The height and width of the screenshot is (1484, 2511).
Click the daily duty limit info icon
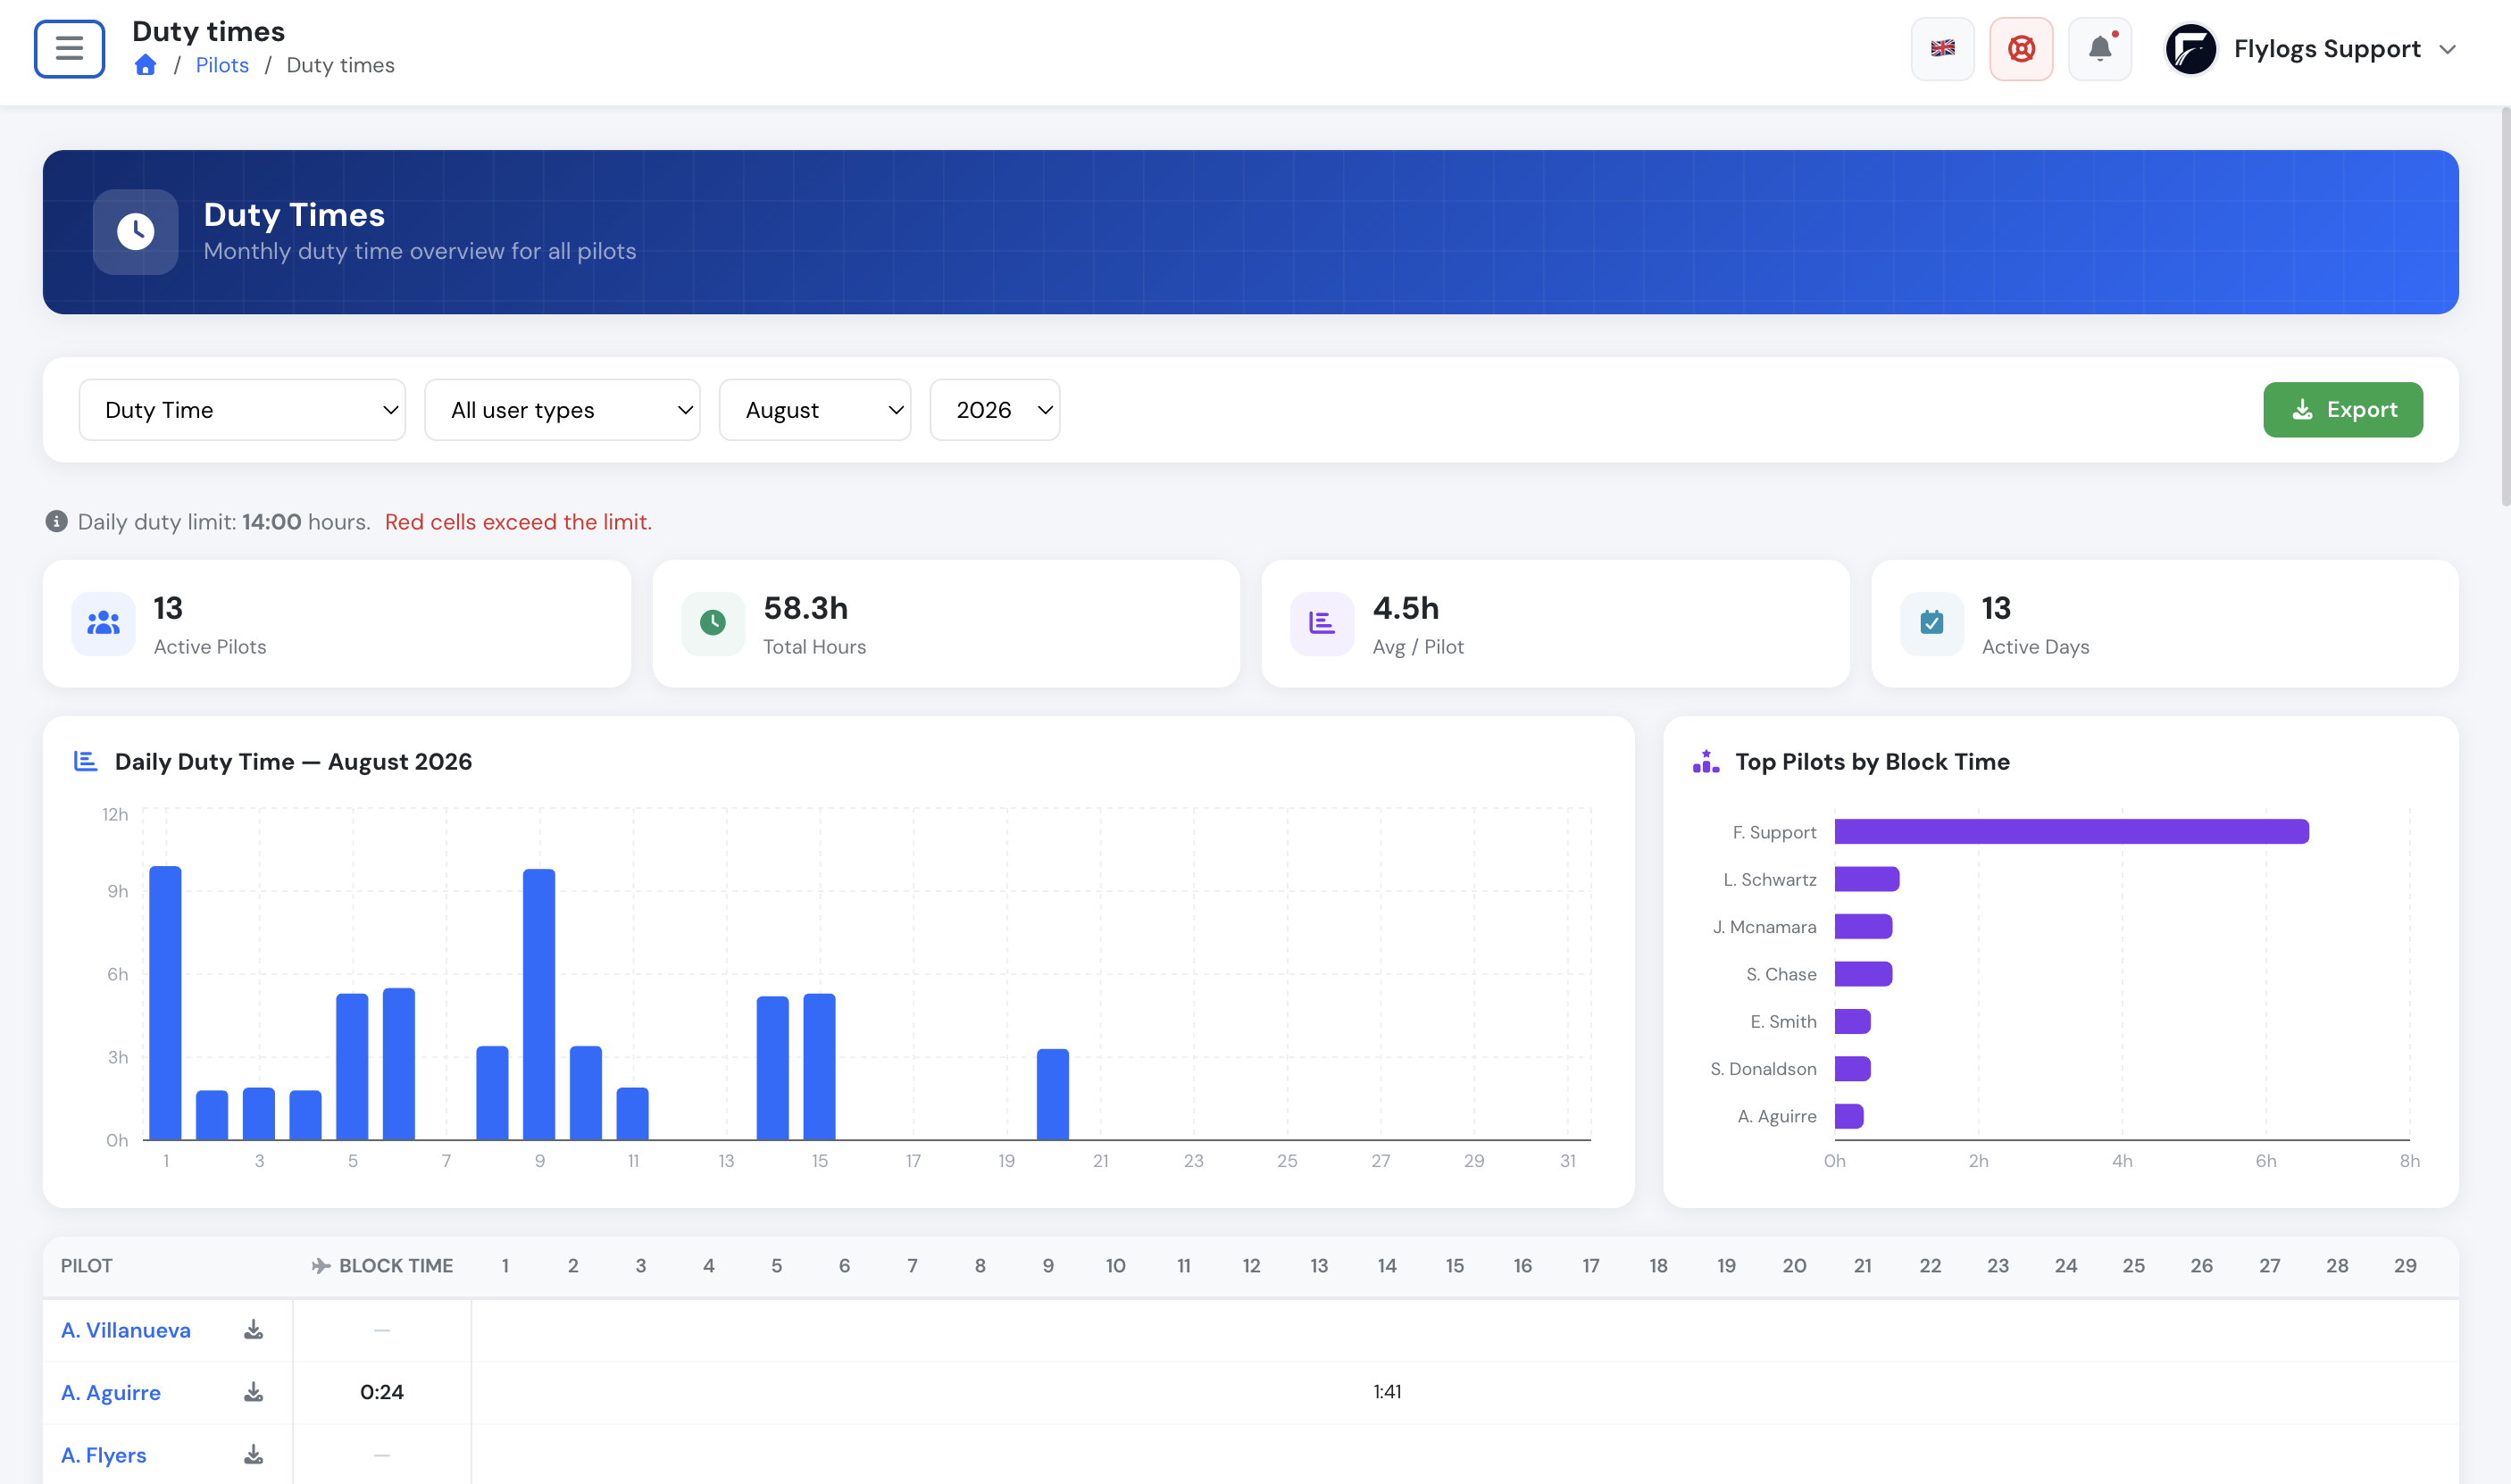(x=56, y=521)
